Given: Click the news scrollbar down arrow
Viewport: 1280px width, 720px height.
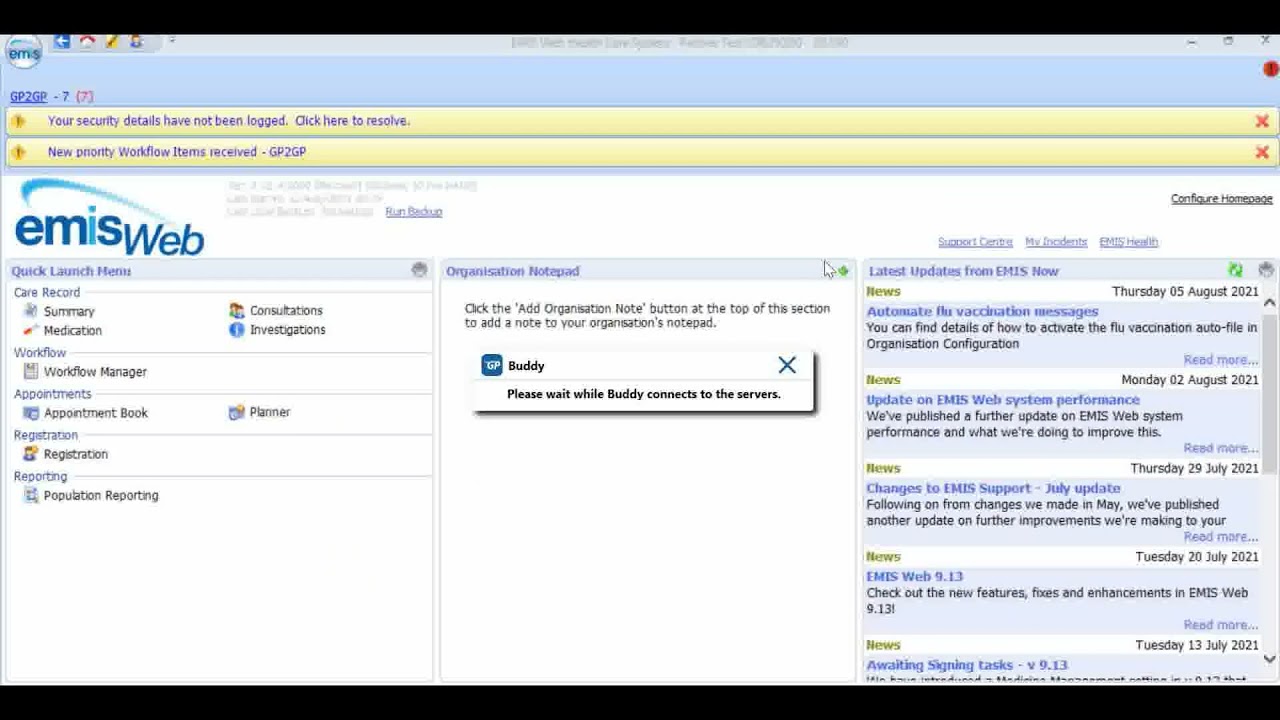Looking at the screenshot, I should [1270, 659].
